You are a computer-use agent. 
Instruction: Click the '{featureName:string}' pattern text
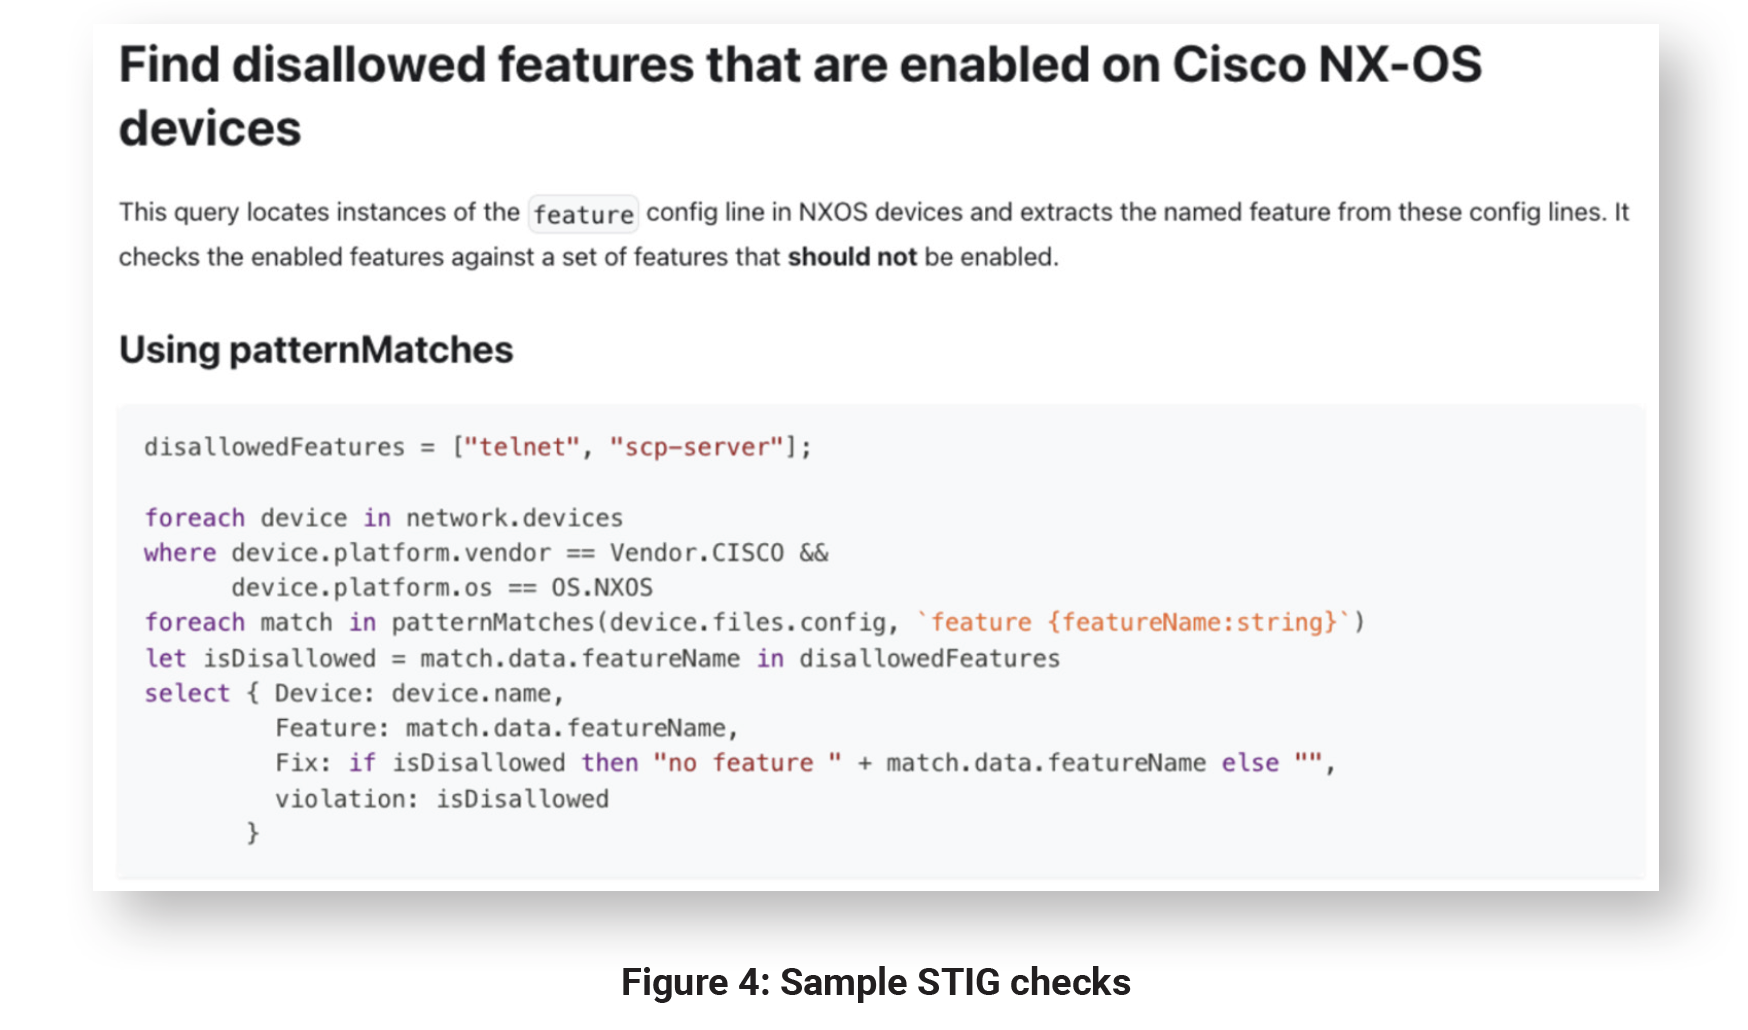(1192, 623)
